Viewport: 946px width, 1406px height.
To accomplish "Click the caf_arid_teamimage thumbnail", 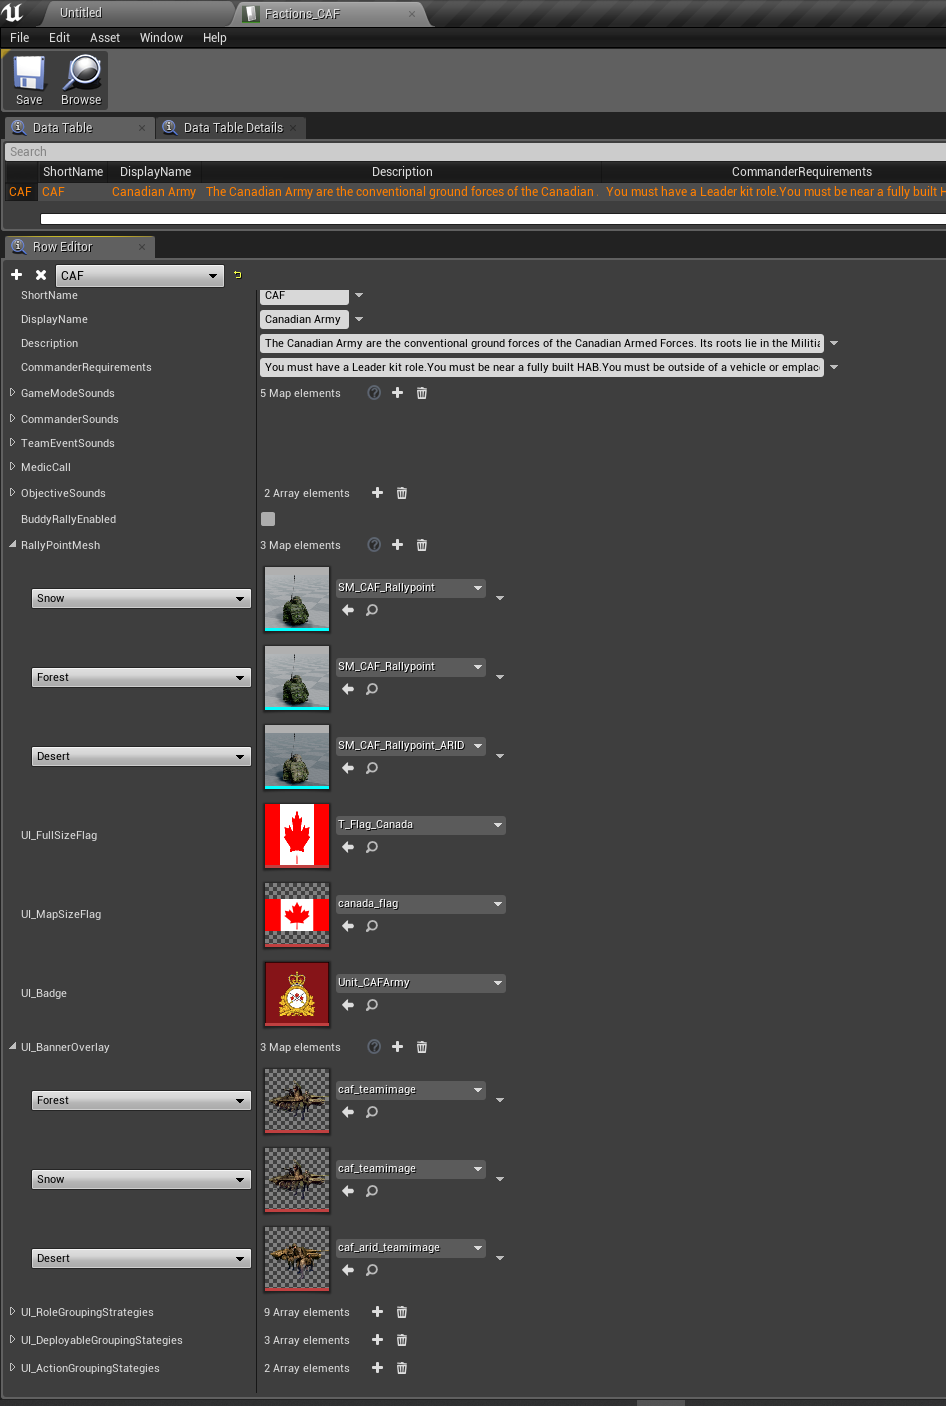I will pyautogui.click(x=297, y=1259).
